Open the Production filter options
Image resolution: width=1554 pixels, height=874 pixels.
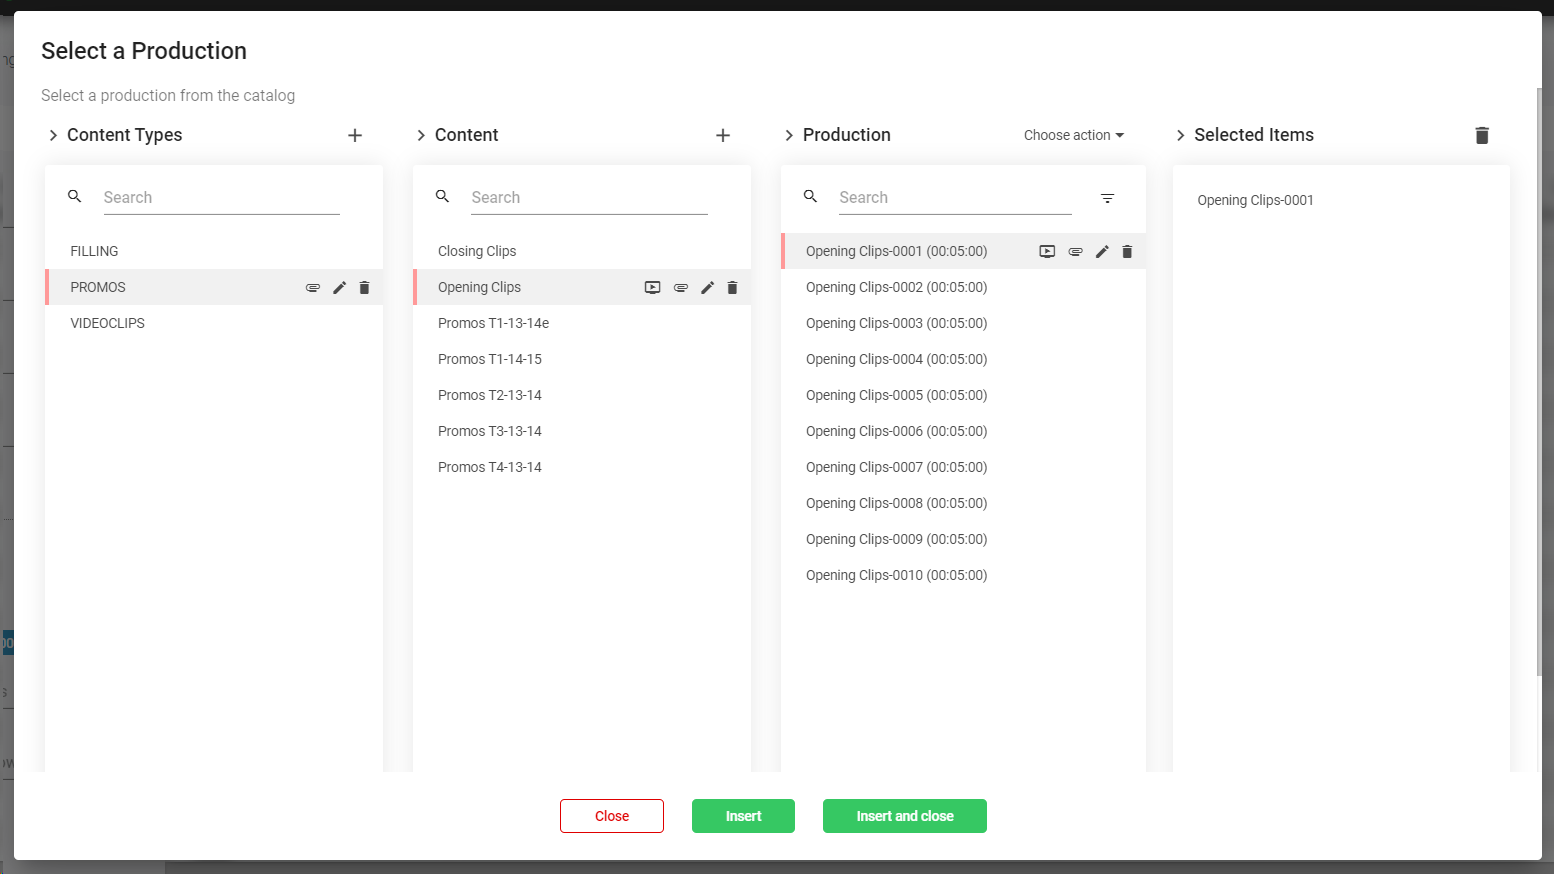click(x=1107, y=198)
